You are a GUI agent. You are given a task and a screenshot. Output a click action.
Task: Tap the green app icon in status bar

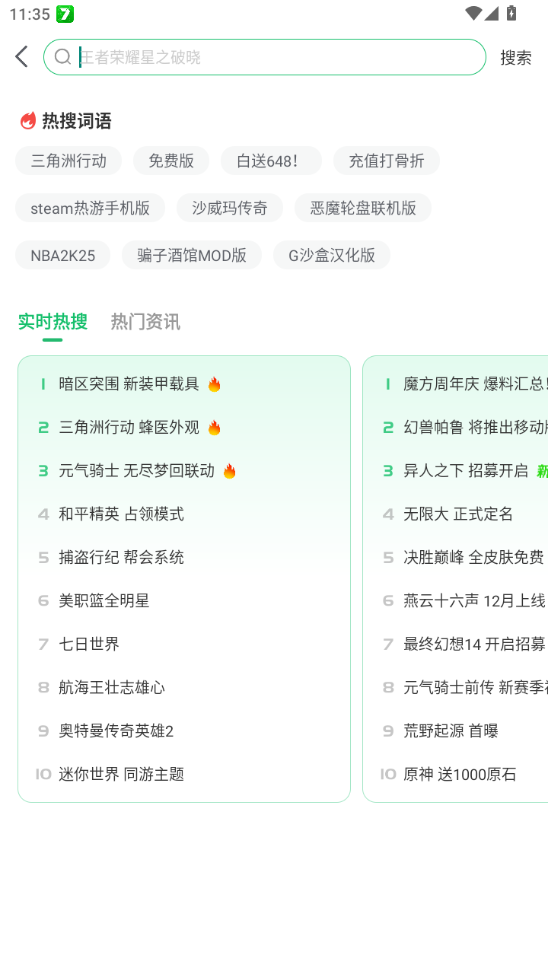click(65, 14)
